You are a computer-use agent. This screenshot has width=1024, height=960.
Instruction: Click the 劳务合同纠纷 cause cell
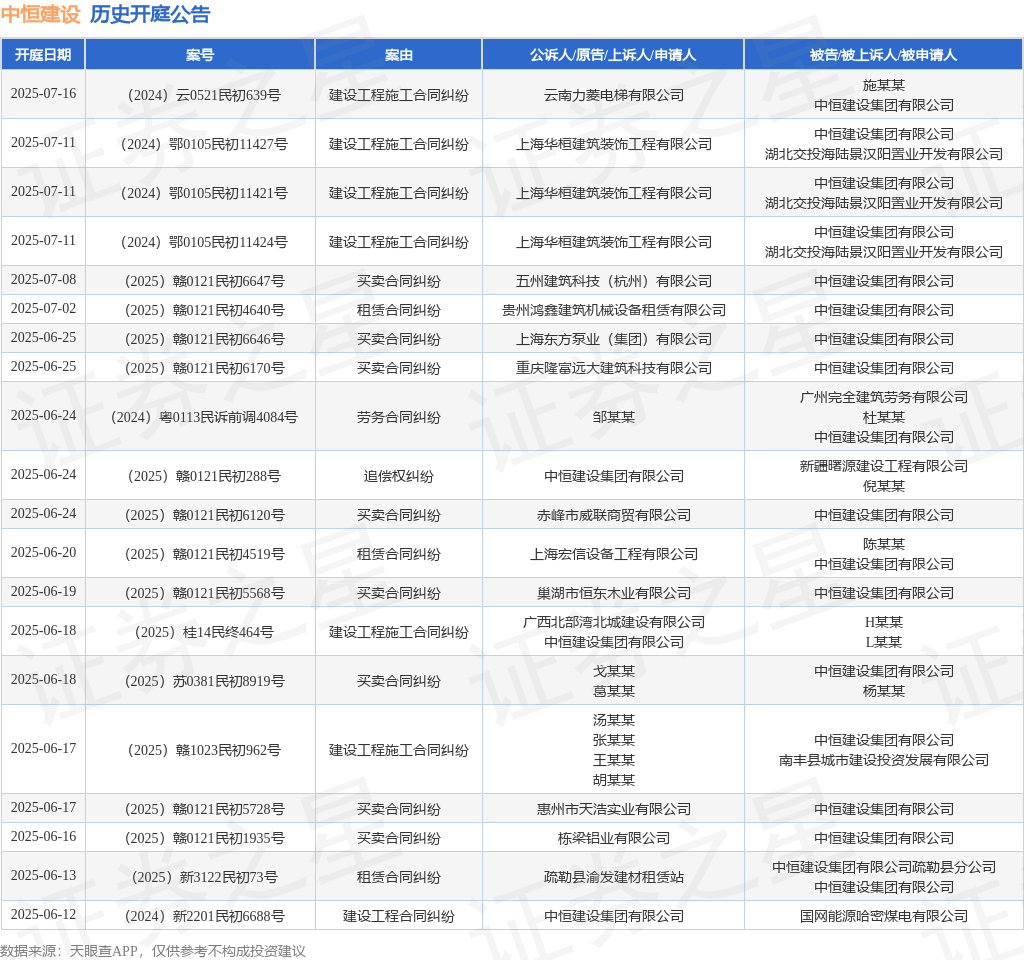pyautogui.click(x=398, y=417)
